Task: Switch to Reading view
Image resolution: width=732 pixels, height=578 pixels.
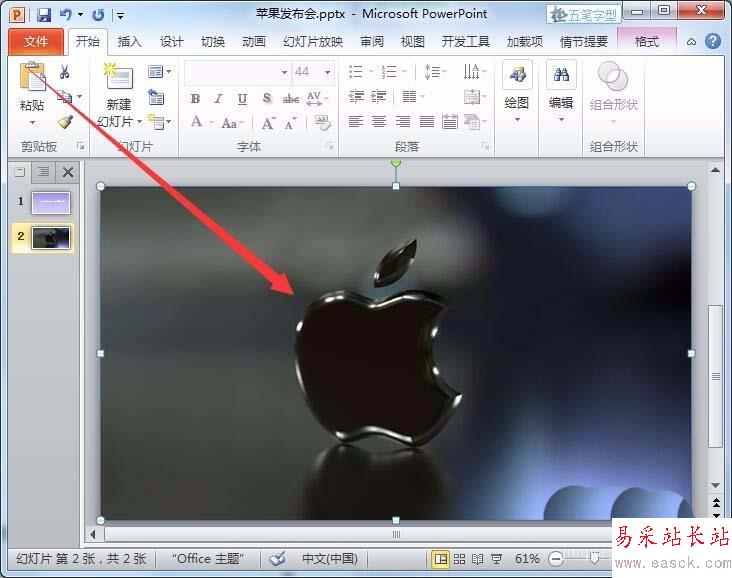Action: (x=478, y=559)
